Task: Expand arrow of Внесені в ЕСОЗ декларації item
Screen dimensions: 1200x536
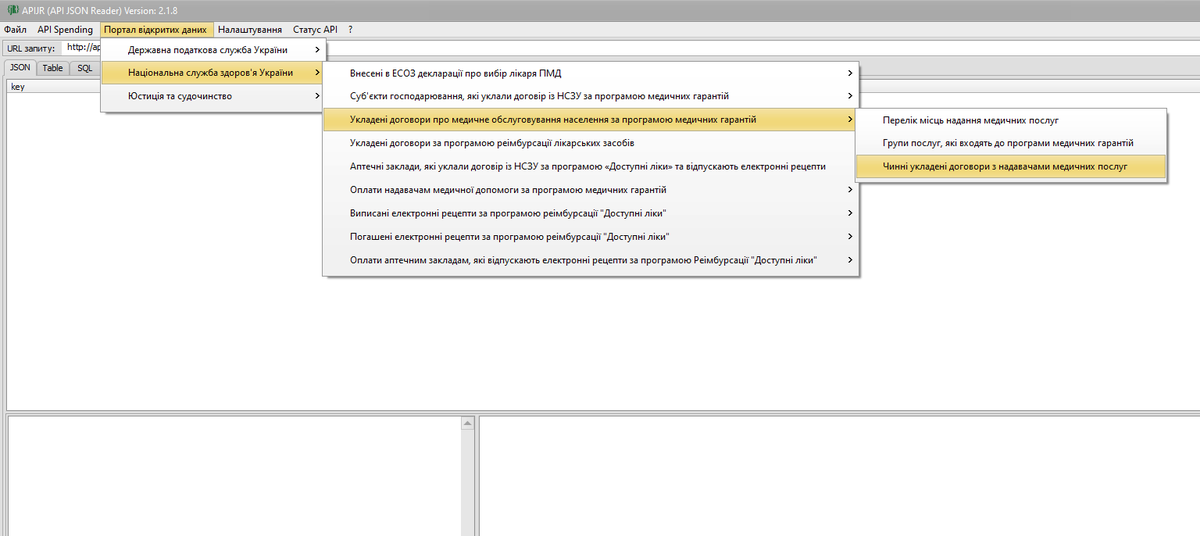Action: pyautogui.click(x=849, y=73)
